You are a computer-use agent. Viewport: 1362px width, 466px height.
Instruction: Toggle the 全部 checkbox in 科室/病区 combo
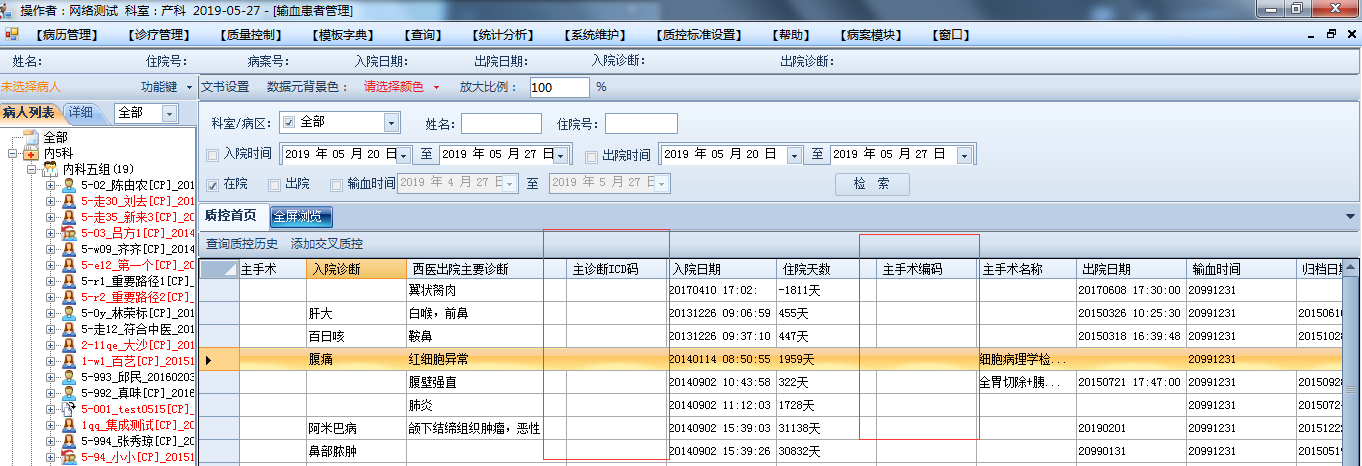pyautogui.click(x=289, y=122)
